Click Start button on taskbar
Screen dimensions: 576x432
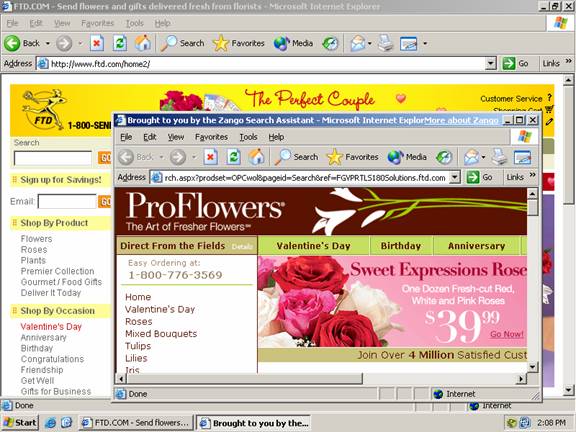[20, 423]
